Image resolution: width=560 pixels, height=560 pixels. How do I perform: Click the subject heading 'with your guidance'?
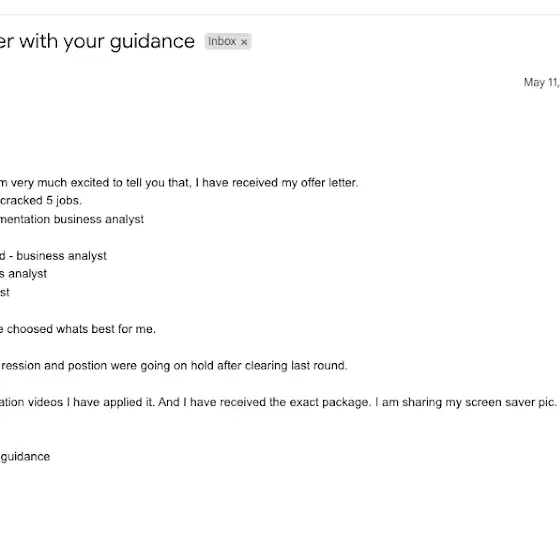click(107, 41)
